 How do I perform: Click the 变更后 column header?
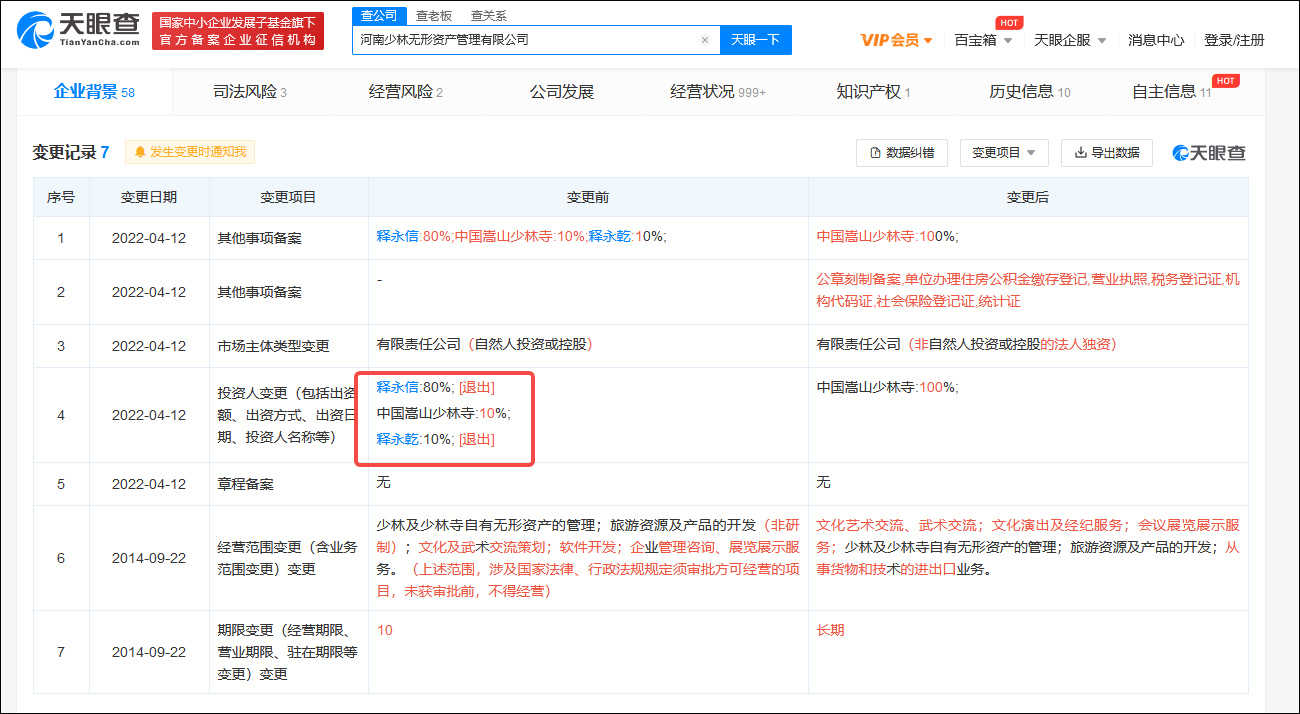1028,197
